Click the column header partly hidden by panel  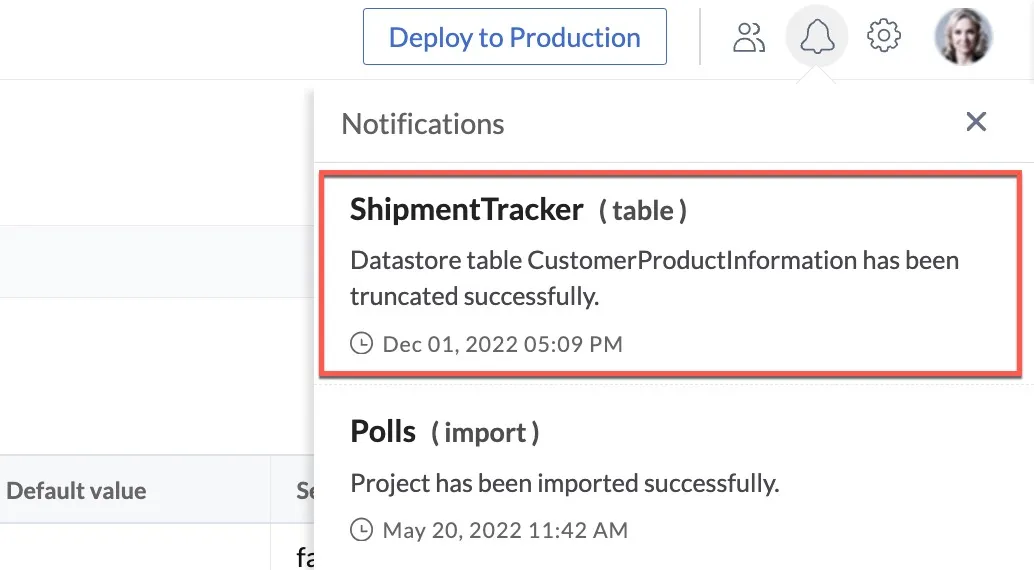[305, 490]
